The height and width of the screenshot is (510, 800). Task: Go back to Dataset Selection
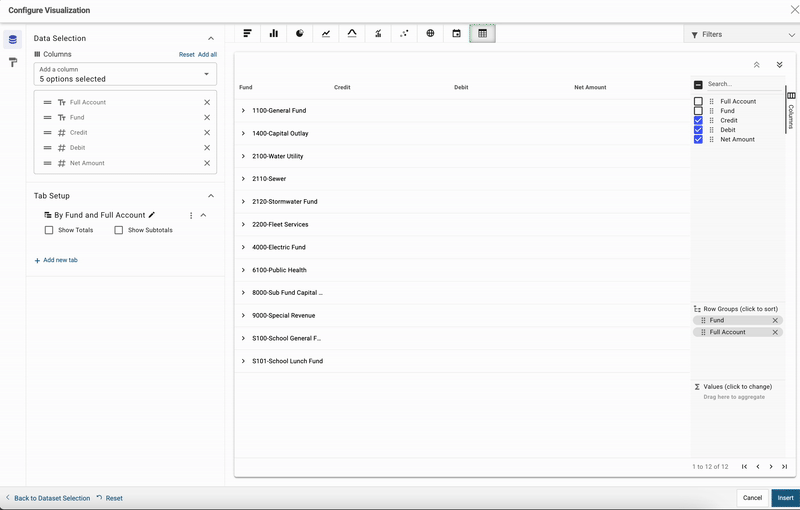(x=47, y=498)
